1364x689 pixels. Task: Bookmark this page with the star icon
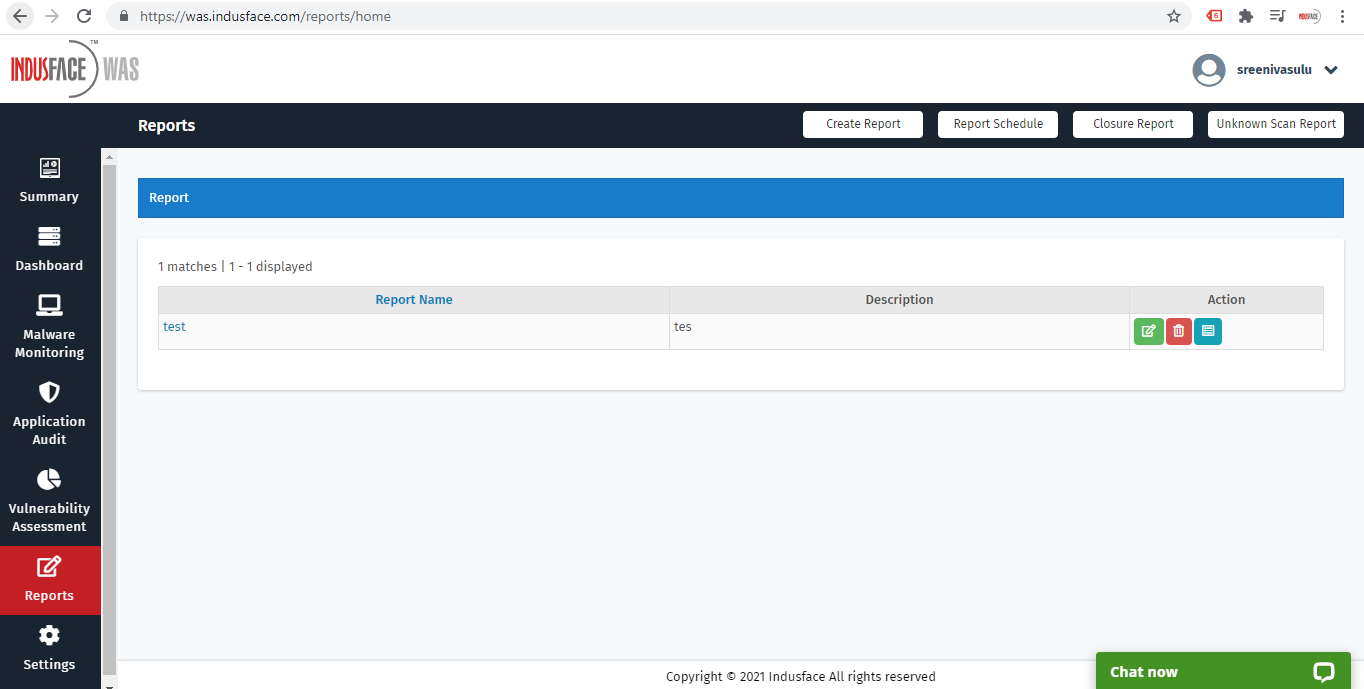click(1174, 16)
